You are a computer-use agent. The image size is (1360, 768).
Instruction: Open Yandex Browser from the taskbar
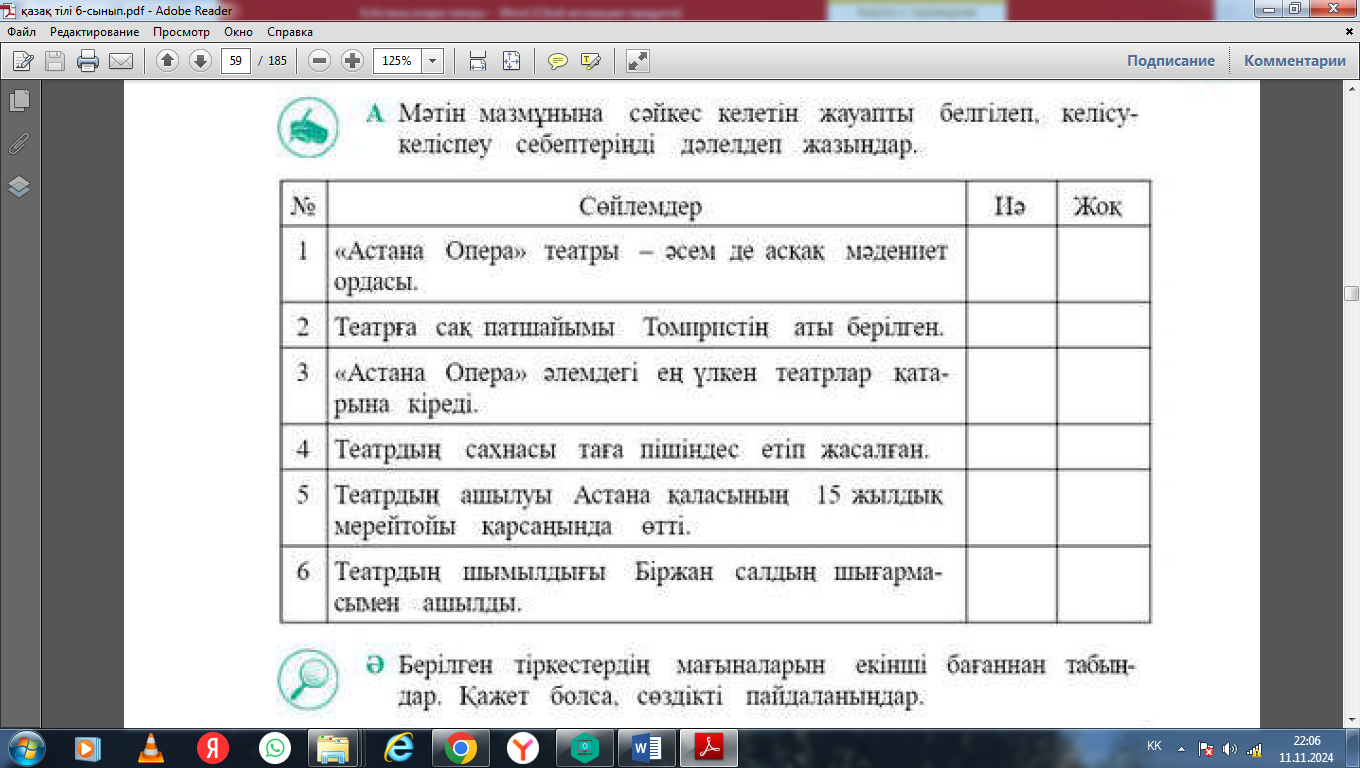522,747
